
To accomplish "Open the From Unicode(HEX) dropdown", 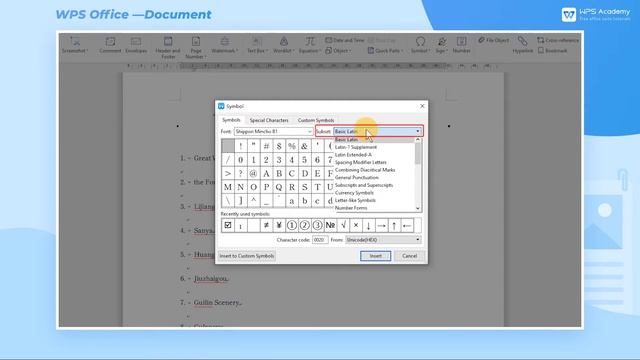I will point(383,240).
